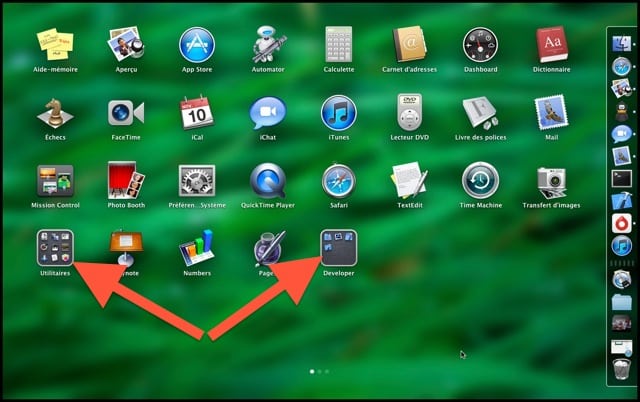This screenshot has width=640, height=402.
Task: Launch QuickTime Player
Action: point(268,180)
